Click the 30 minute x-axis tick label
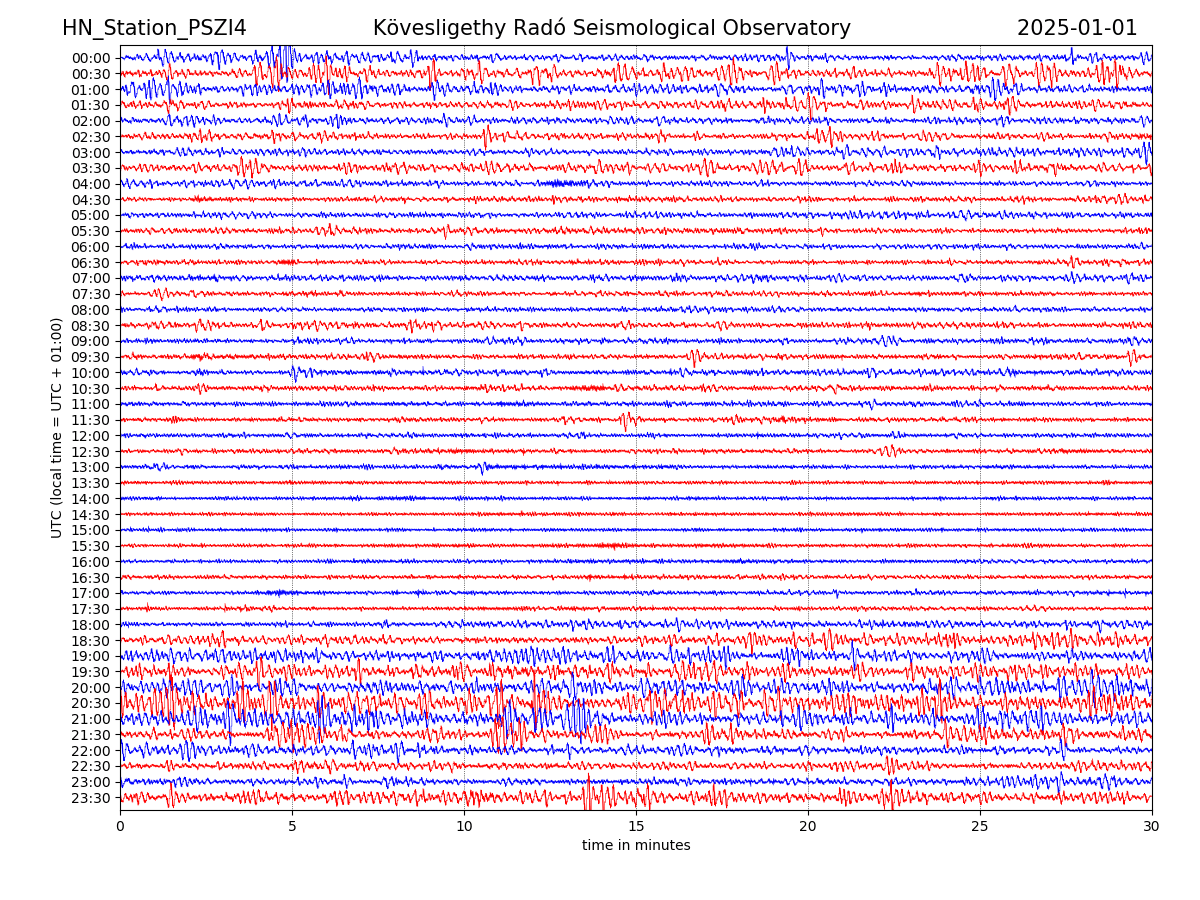 [1152, 827]
